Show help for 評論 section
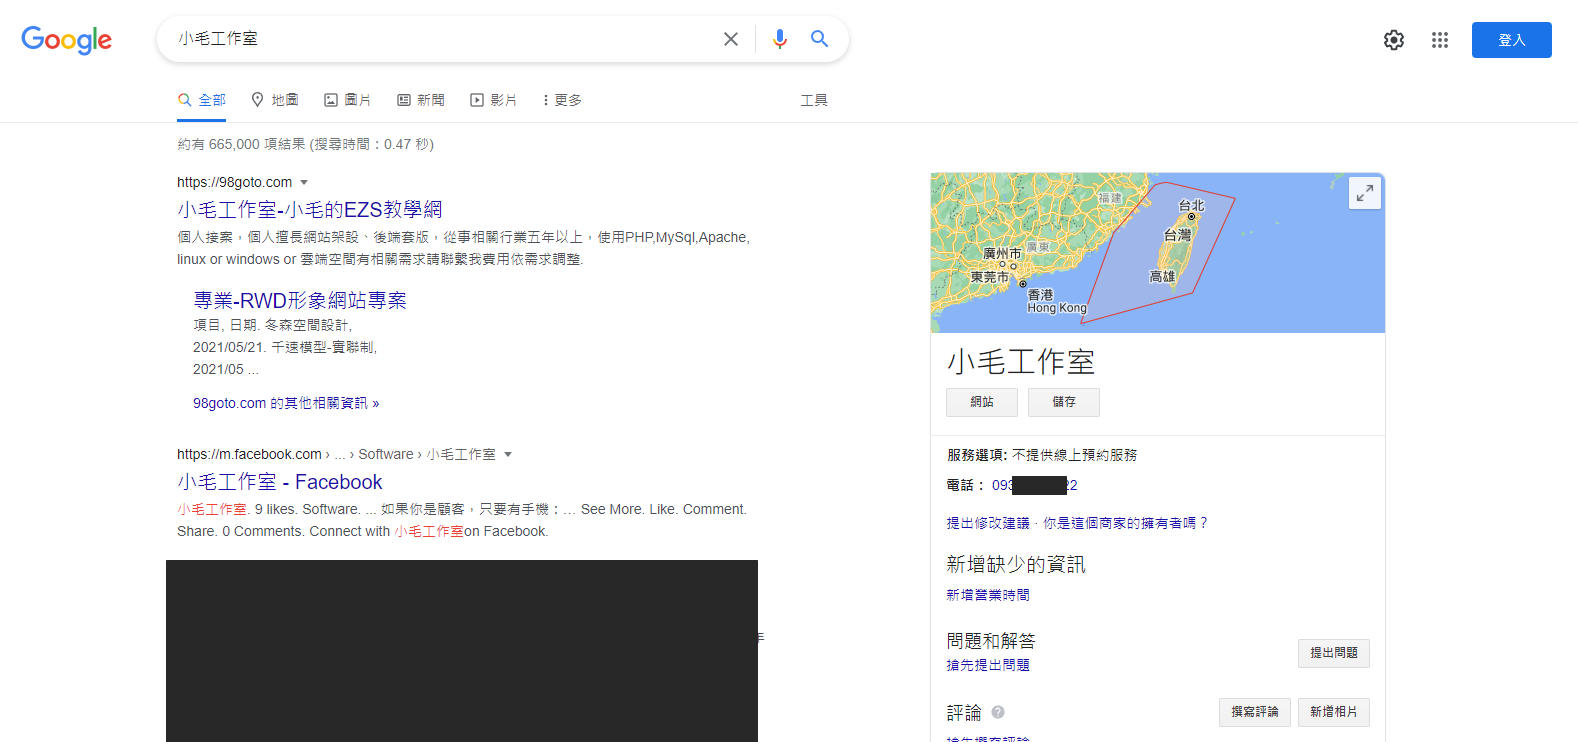 pos(998,712)
